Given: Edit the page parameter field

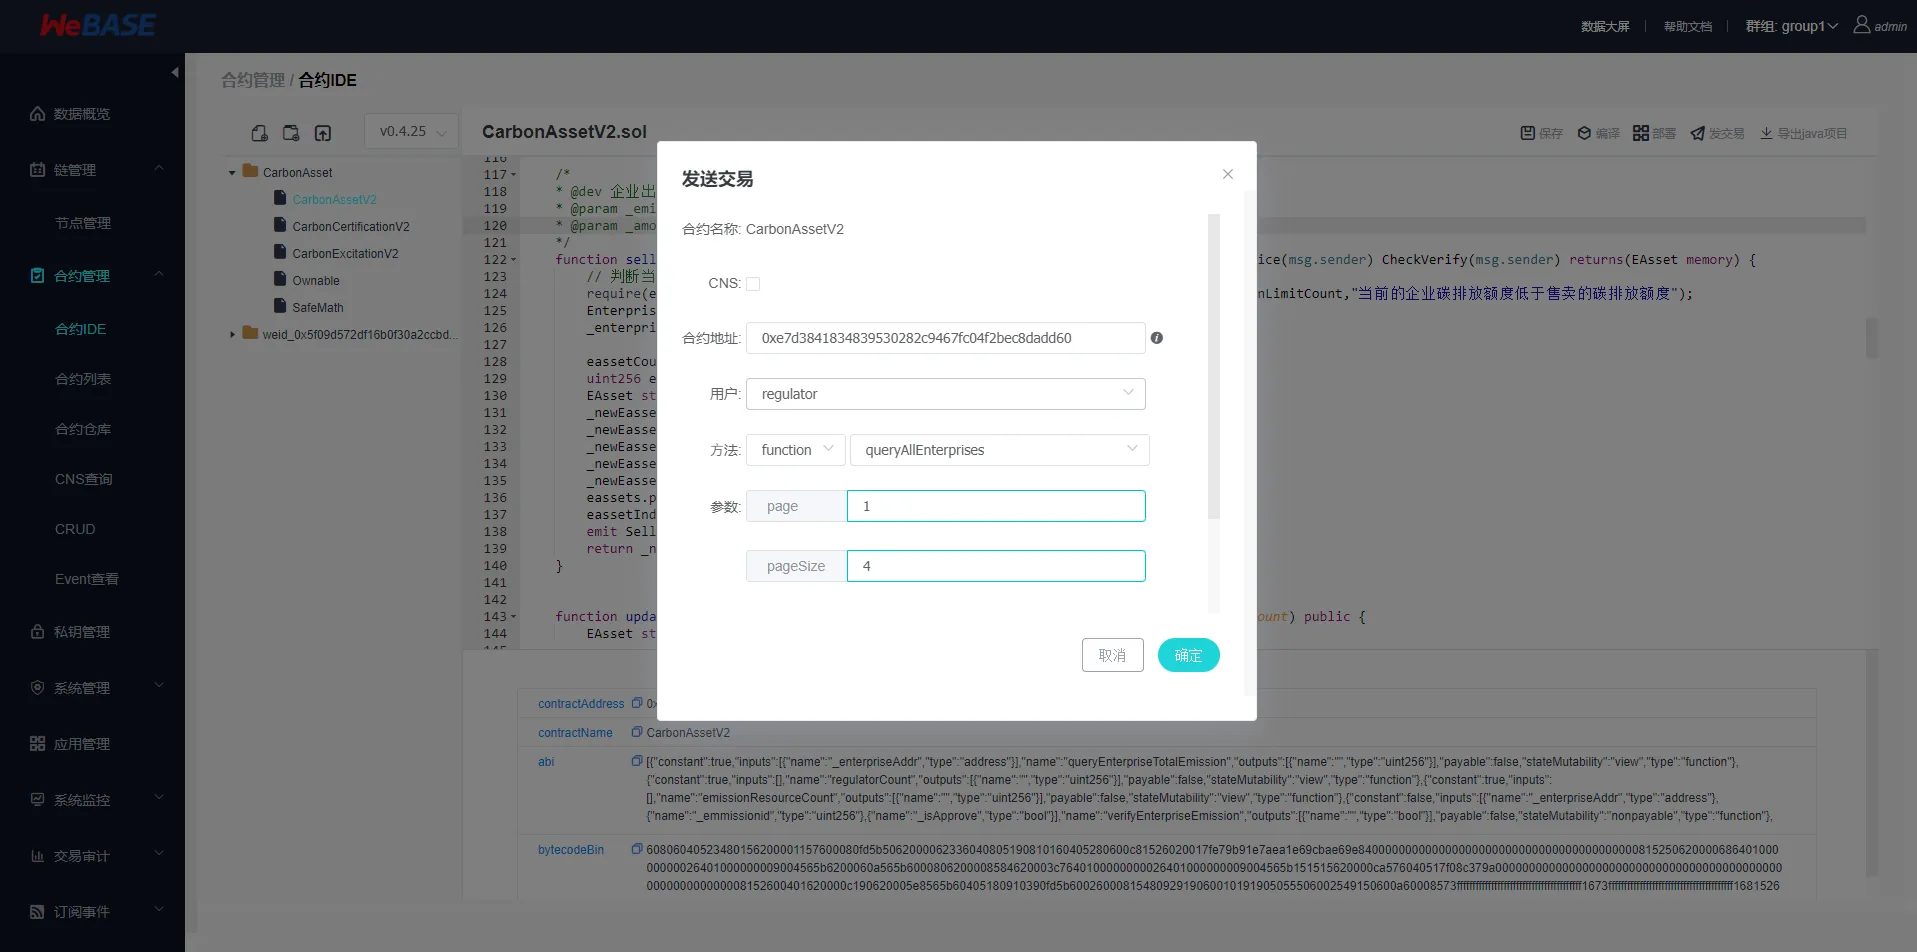Looking at the screenshot, I should 996,506.
